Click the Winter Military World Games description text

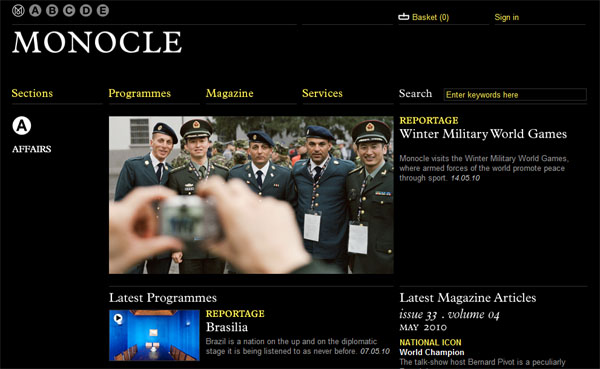(484, 168)
